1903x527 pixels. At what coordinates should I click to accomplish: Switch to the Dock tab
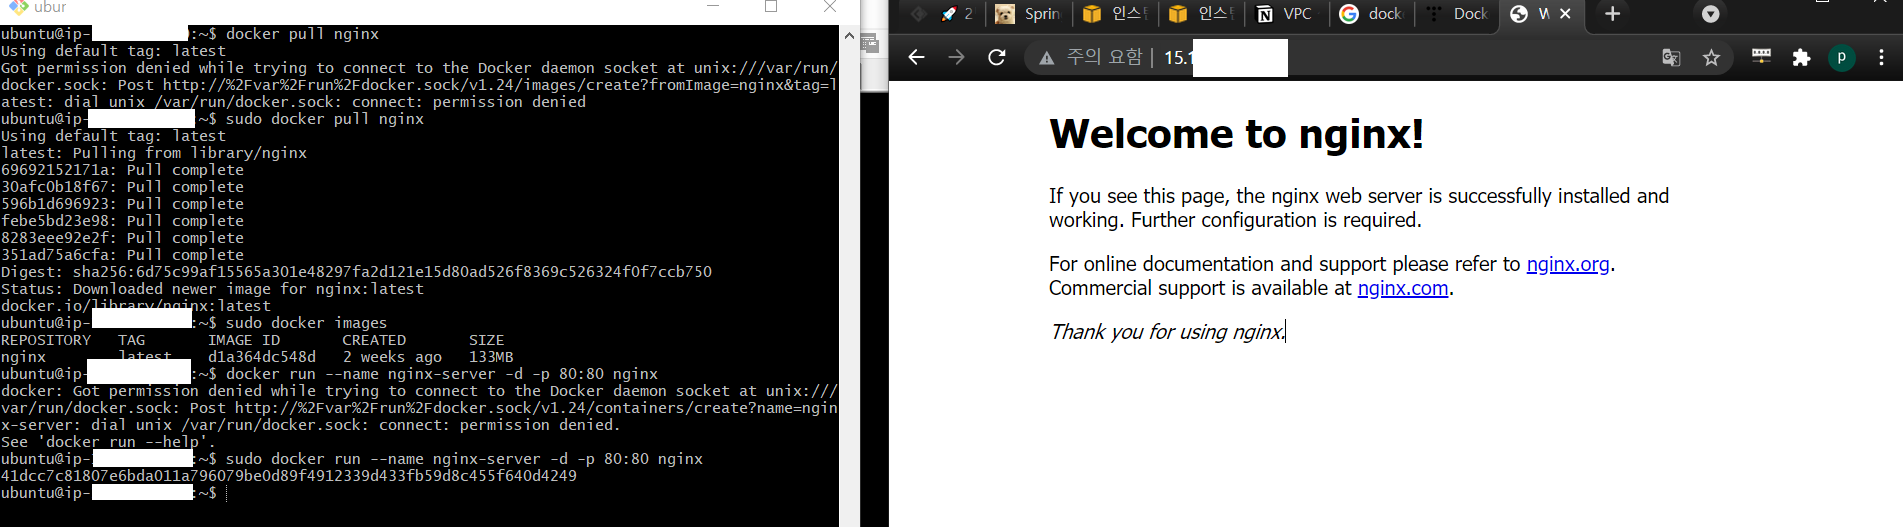pos(1458,14)
